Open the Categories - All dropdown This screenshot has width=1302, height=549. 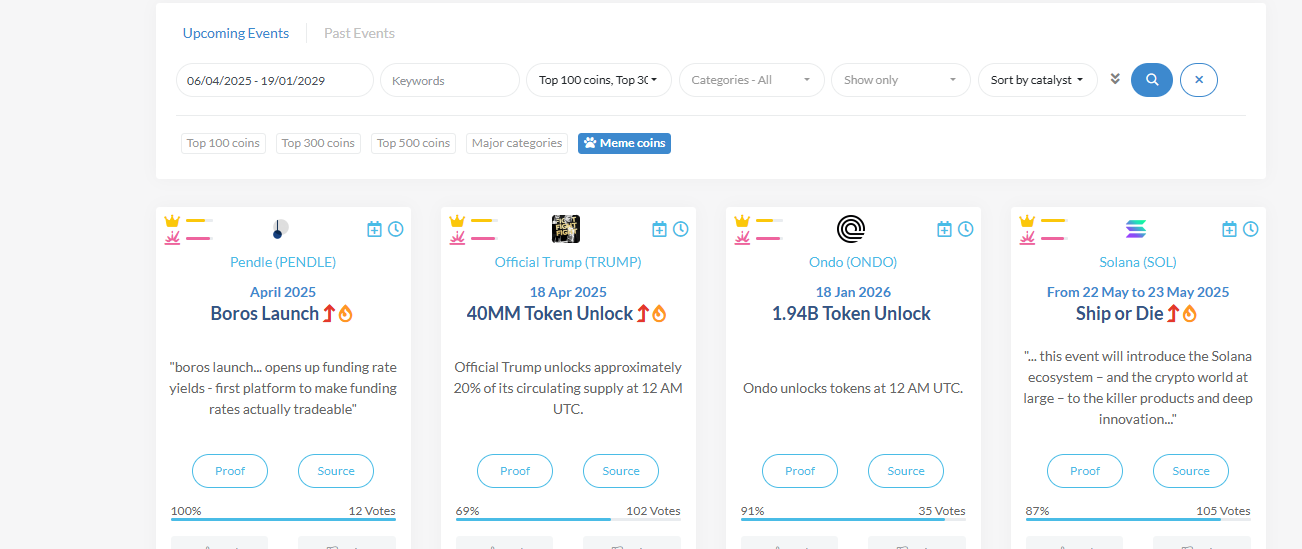tap(752, 80)
